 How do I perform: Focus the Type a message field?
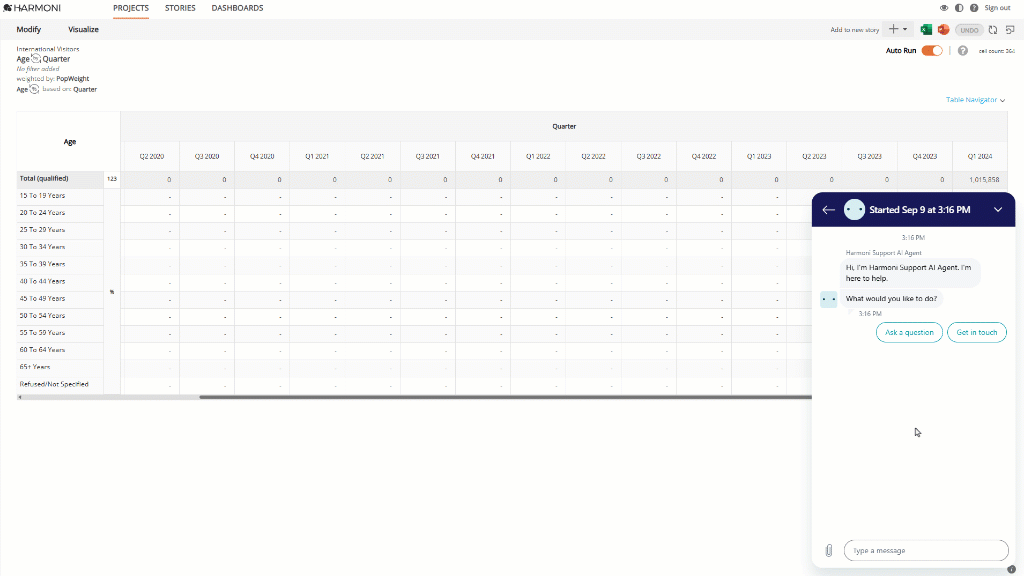tap(926, 551)
